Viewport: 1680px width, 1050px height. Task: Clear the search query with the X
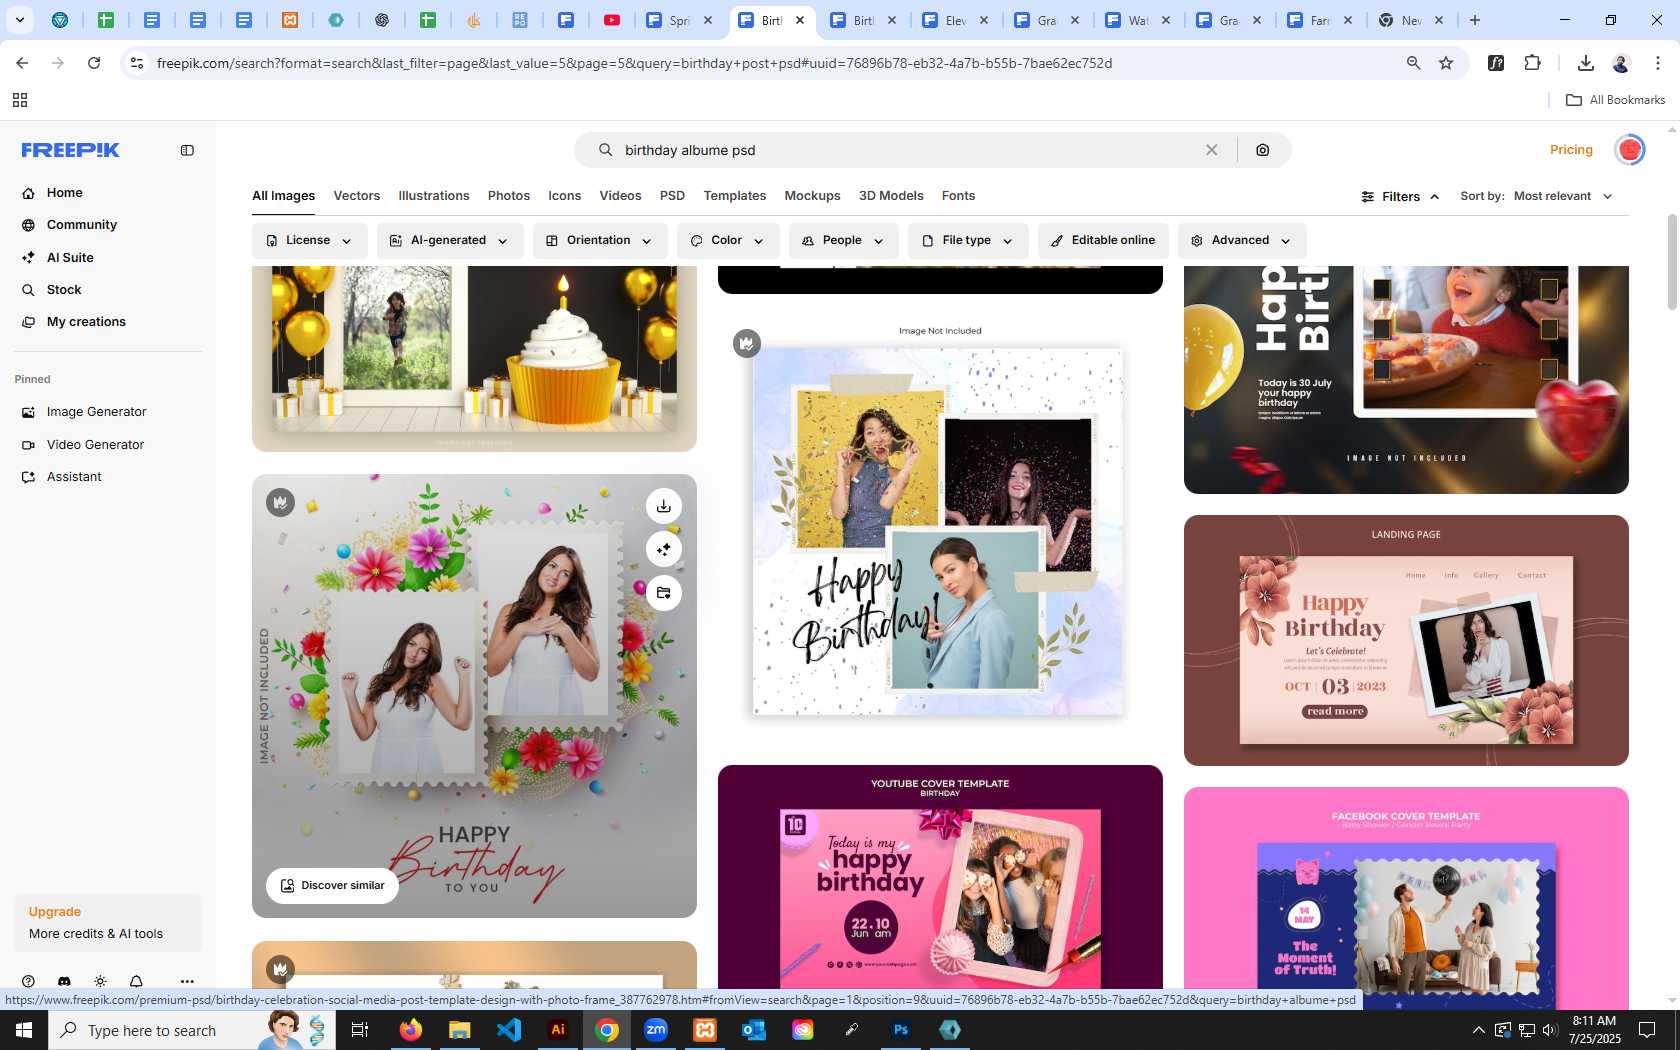[x=1211, y=150]
